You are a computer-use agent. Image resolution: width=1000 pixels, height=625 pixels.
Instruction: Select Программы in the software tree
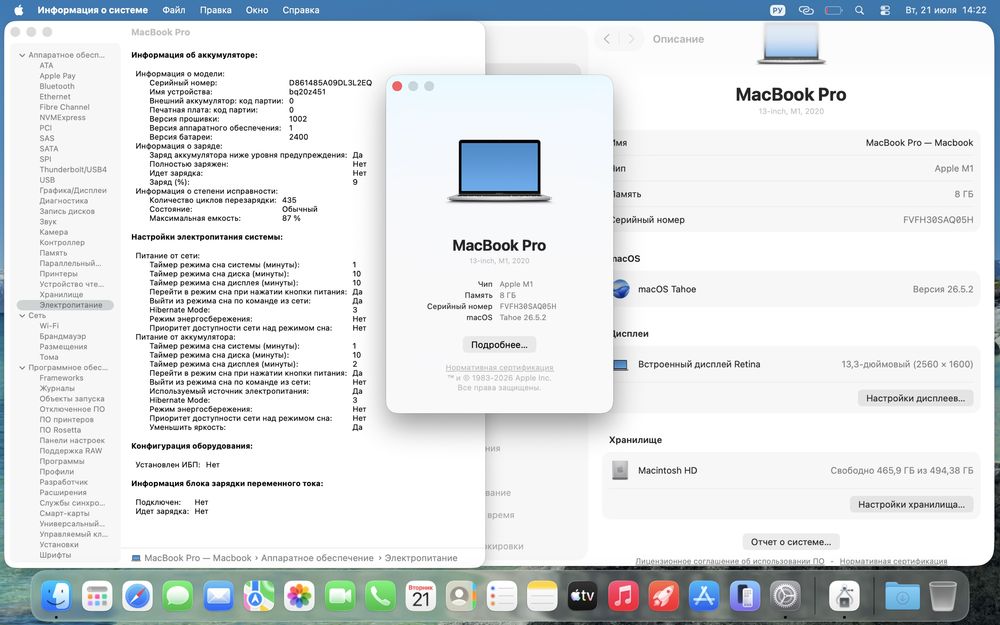[x=62, y=462]
